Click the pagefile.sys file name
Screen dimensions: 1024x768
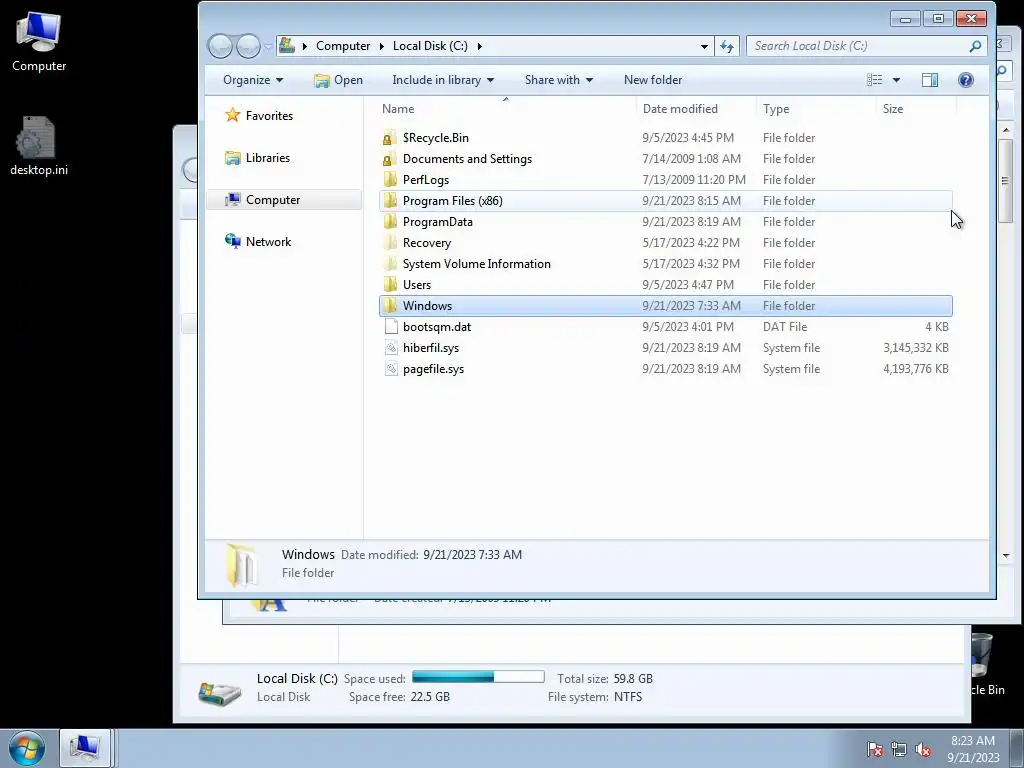tap(434, 369)
